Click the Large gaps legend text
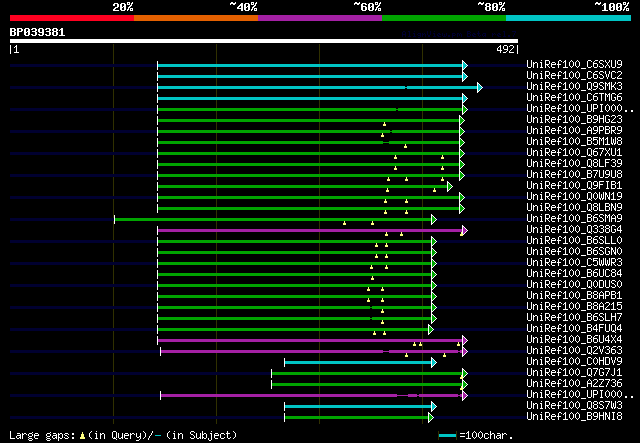 [42, 435]
